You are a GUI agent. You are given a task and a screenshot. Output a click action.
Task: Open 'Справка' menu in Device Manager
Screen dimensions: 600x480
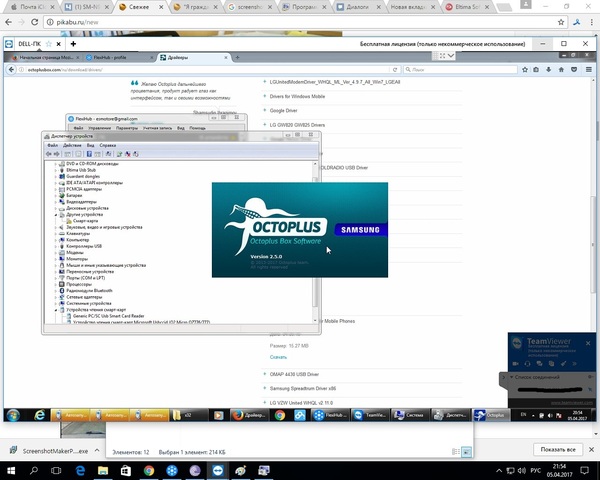click(108, 145)
